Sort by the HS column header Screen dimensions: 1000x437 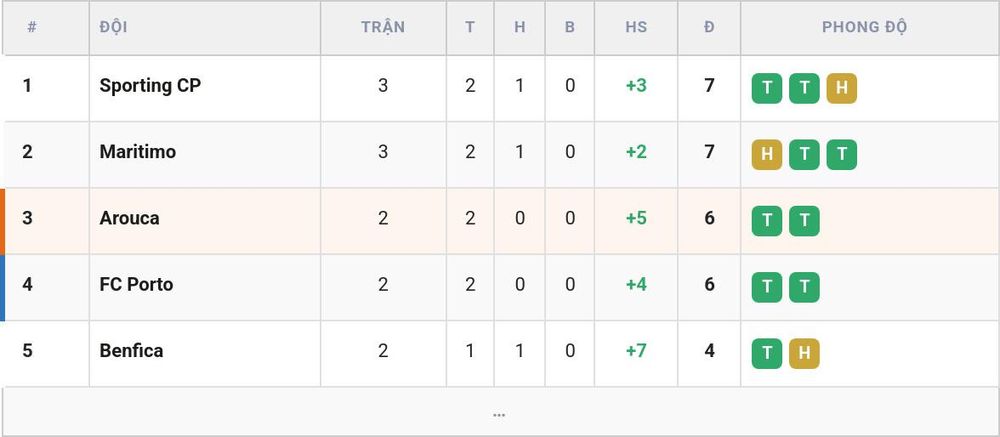(636, 27)
